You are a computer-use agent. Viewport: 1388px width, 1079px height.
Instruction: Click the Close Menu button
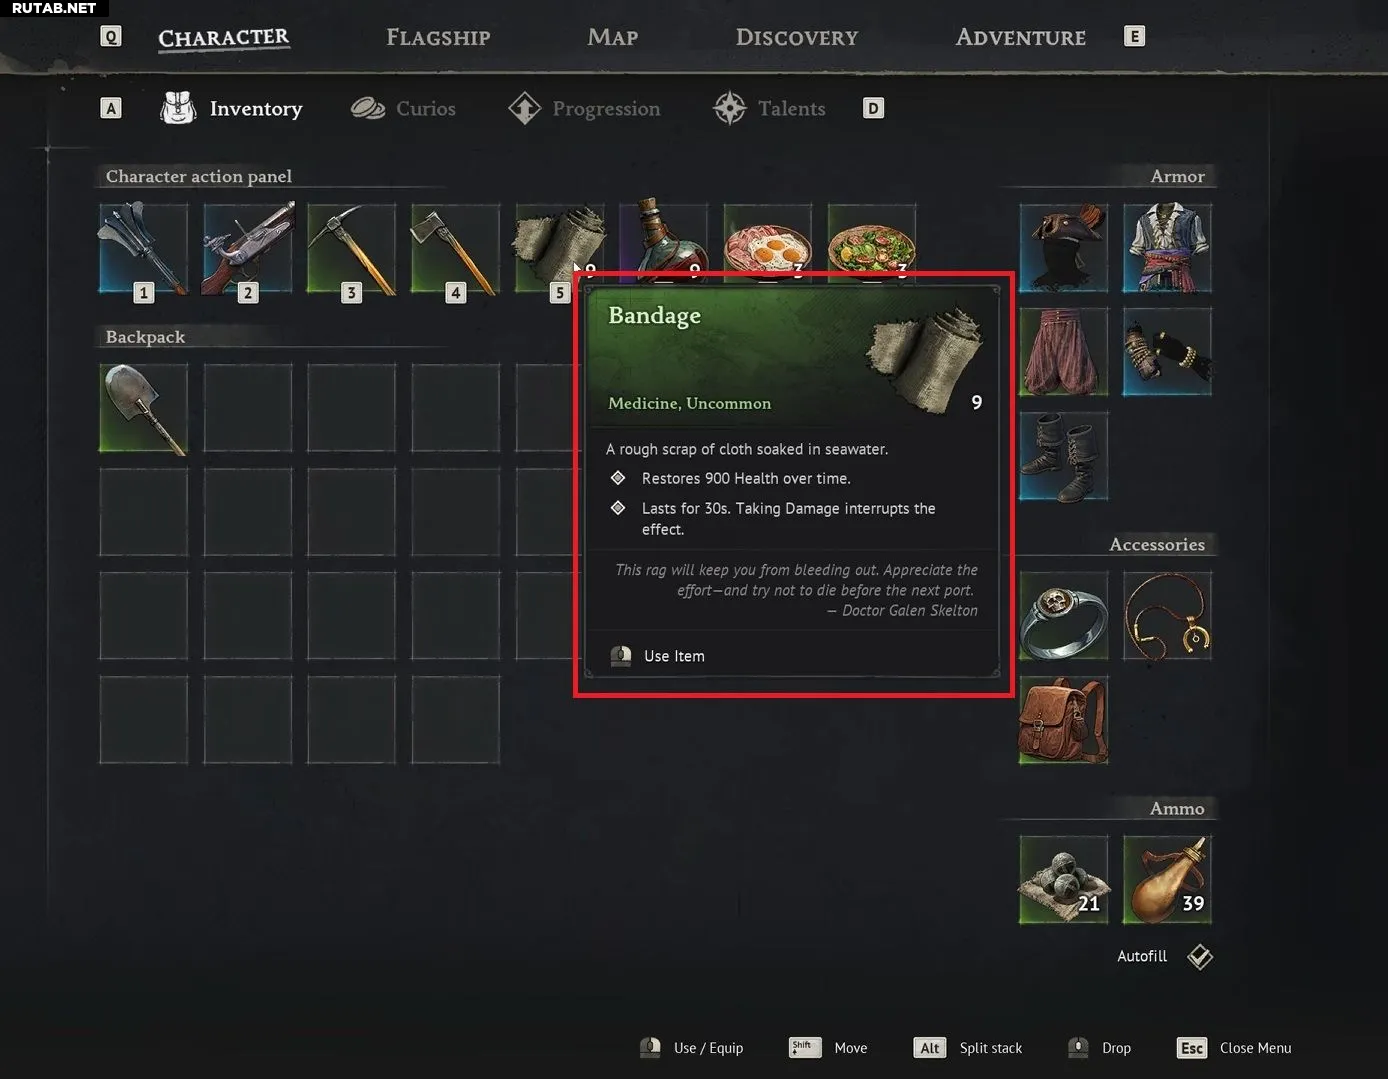(x=1235, y=1048)
